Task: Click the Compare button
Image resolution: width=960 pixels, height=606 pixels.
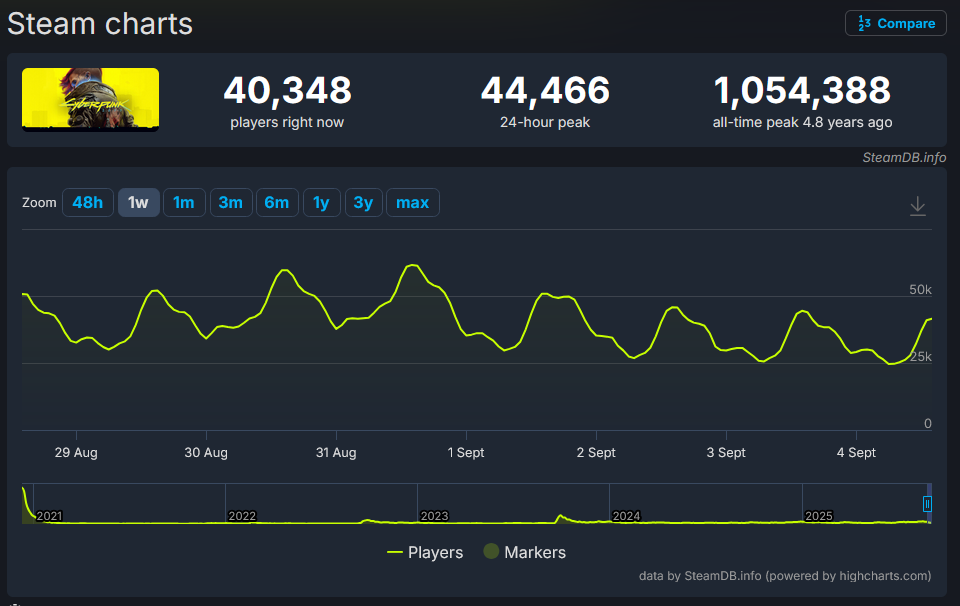Action: point(896,23)
